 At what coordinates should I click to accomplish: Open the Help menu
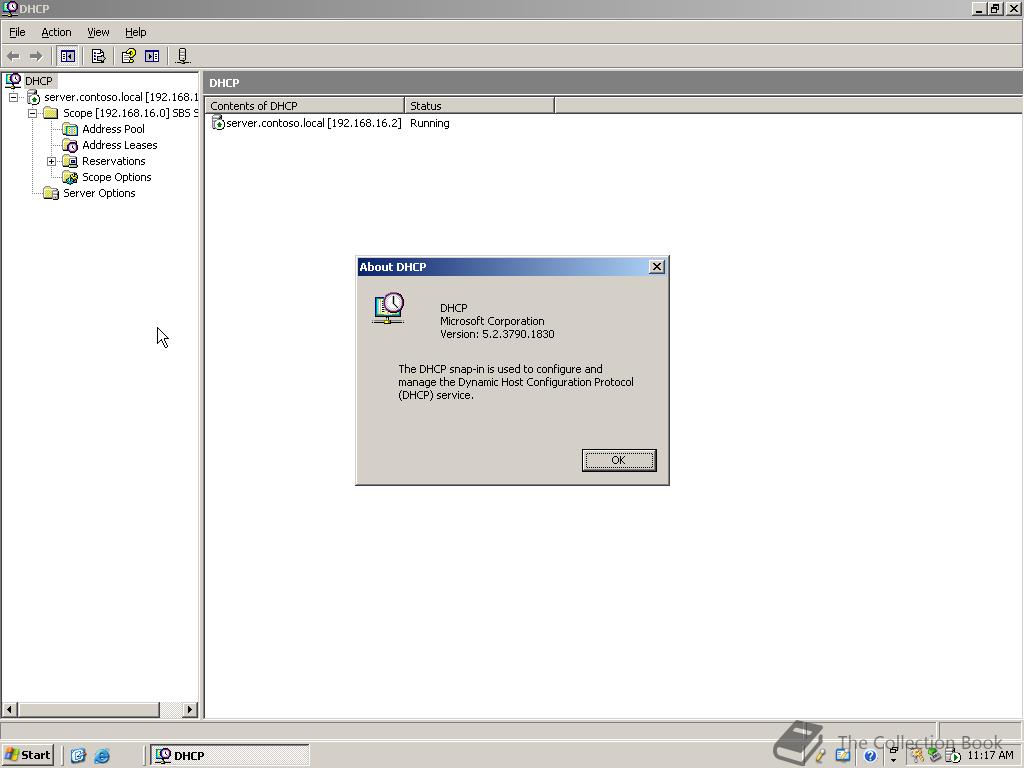point(136,32)
